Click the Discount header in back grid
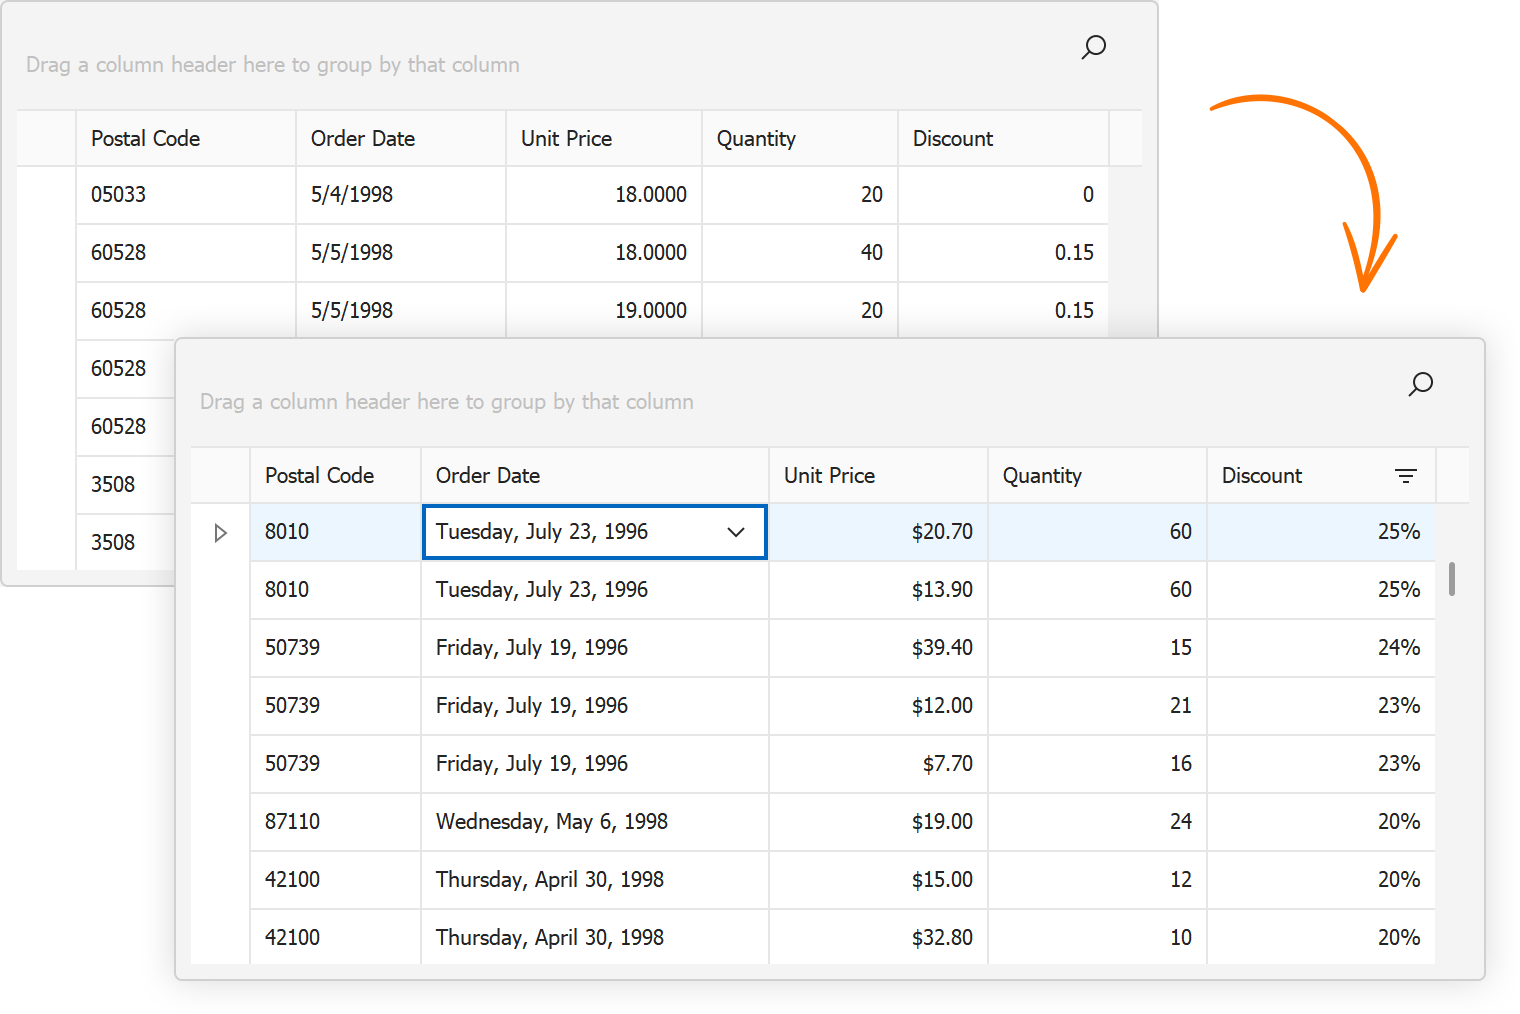This screenshot has width=1520, height=1014. tap(952, 139)
